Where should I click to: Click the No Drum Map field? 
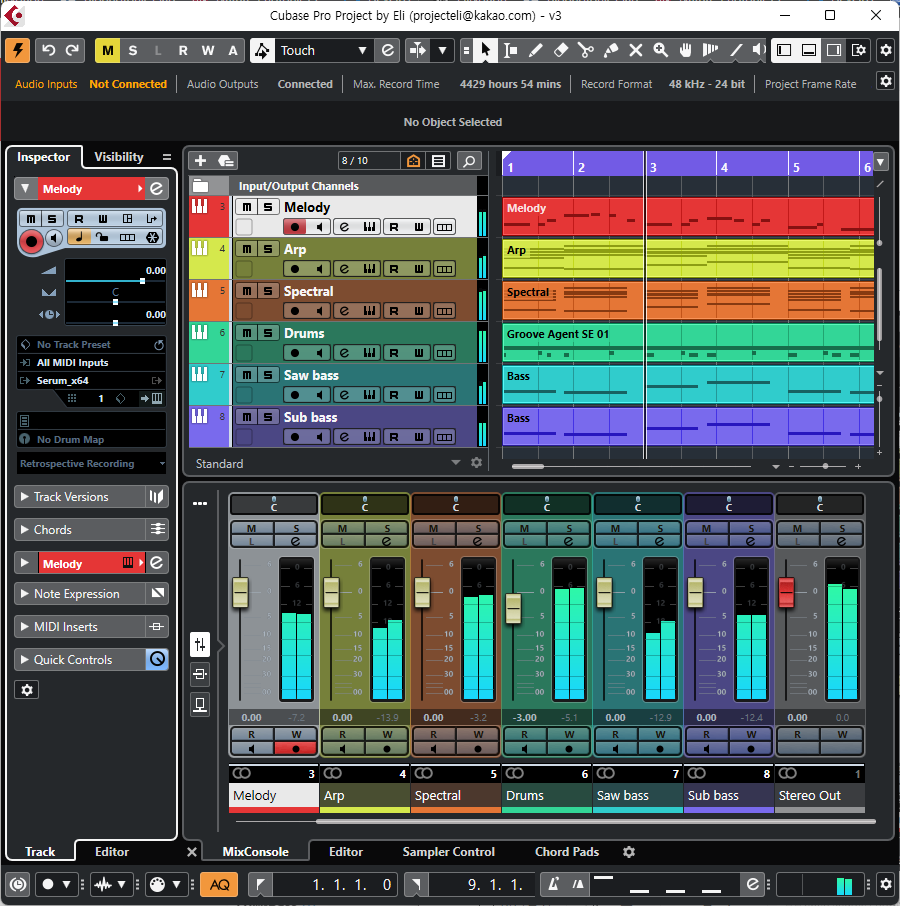[x=91, y=439]
